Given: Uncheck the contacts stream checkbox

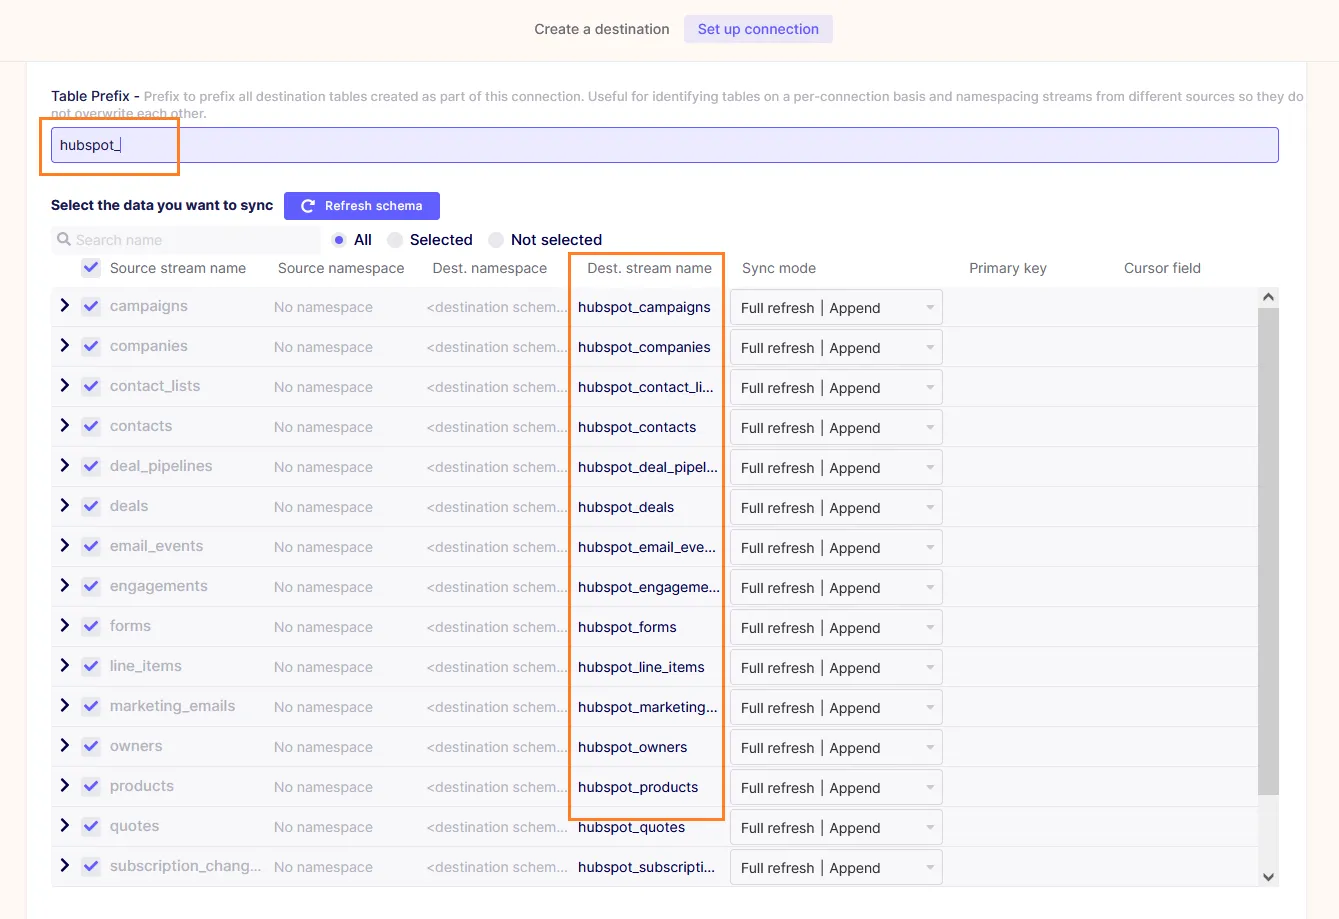Looking at the screenshot, I should point(91,426).
